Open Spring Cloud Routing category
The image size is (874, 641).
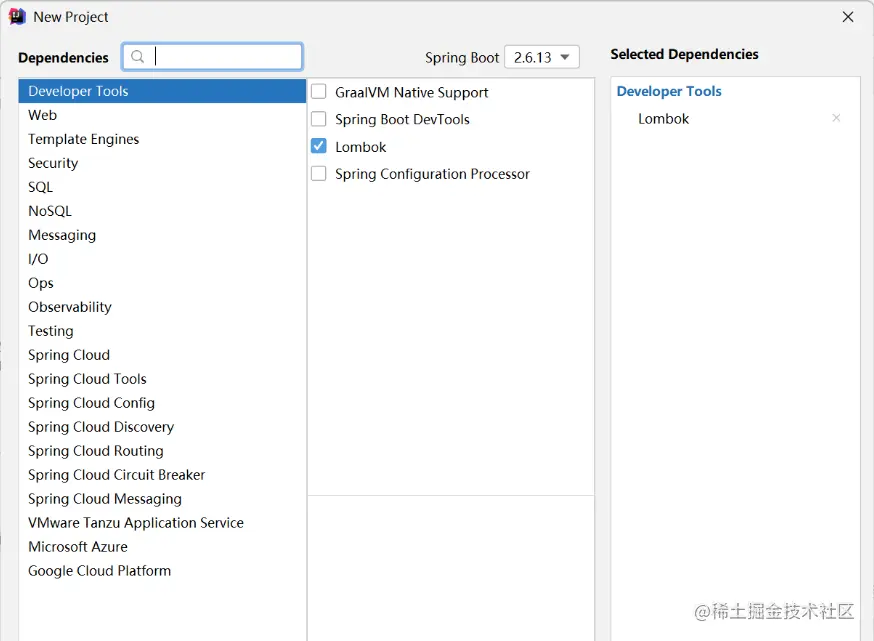[x=162, y=450]
